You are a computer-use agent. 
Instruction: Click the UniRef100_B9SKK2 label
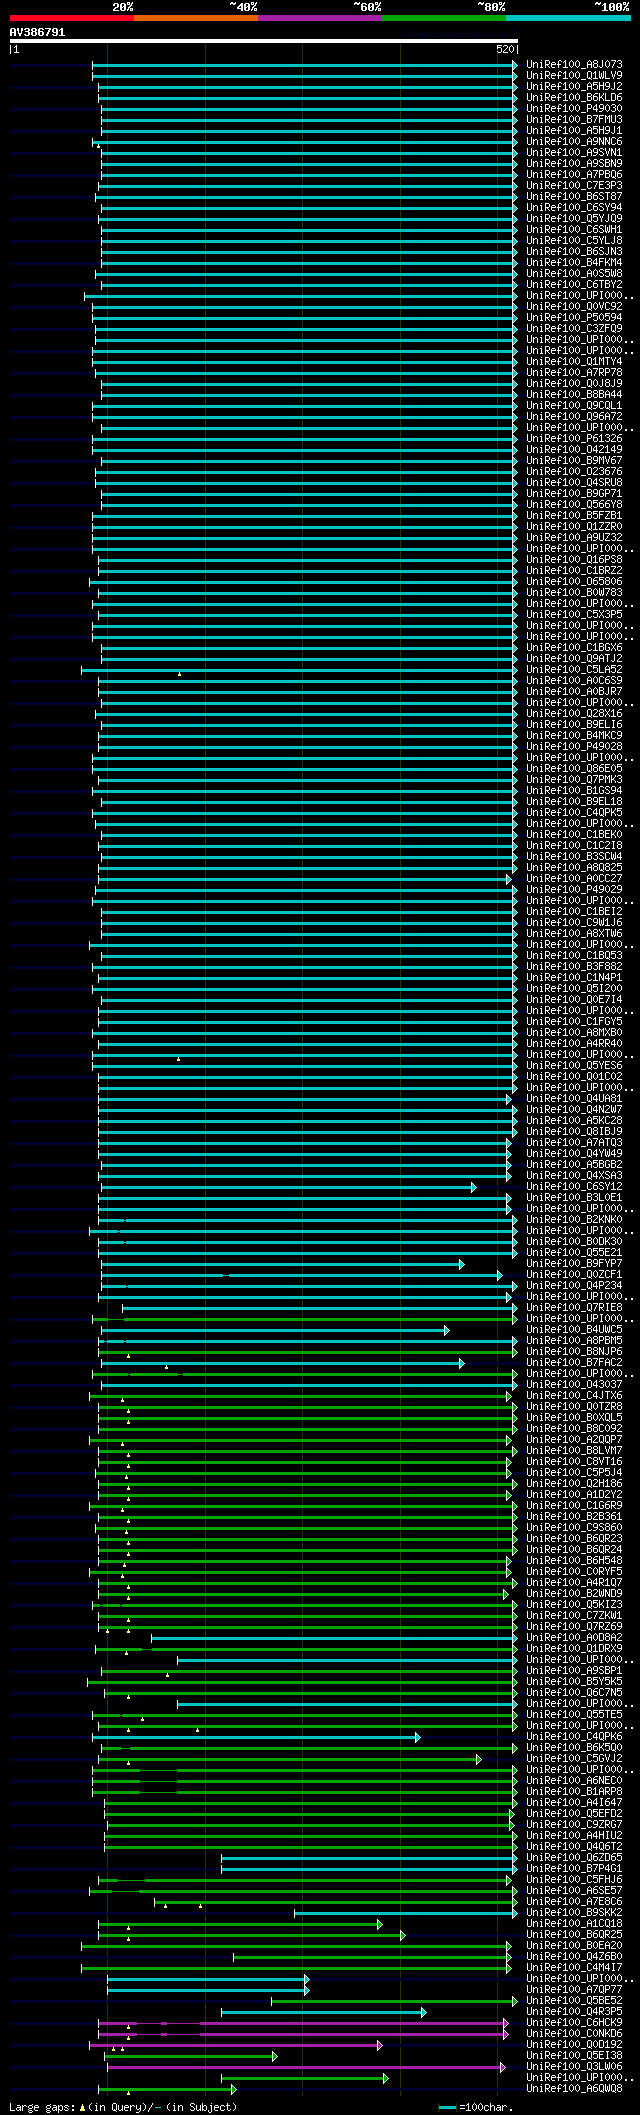click(x=574, y=1912)
